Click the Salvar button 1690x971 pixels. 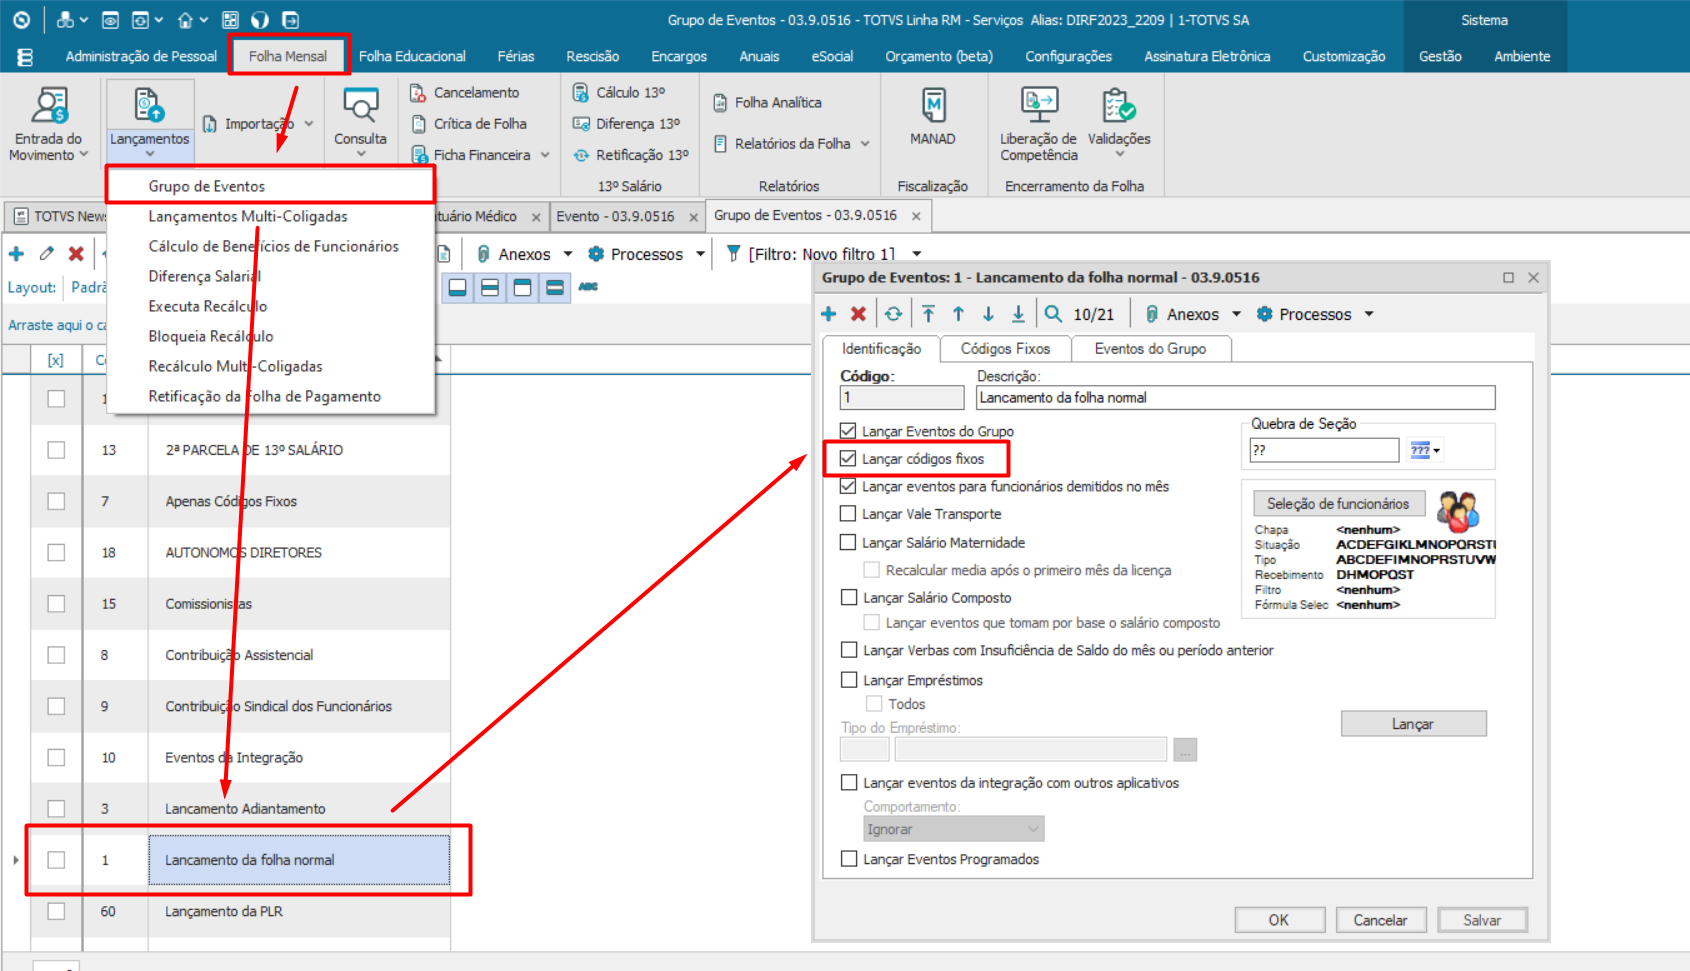(1482, 920)
